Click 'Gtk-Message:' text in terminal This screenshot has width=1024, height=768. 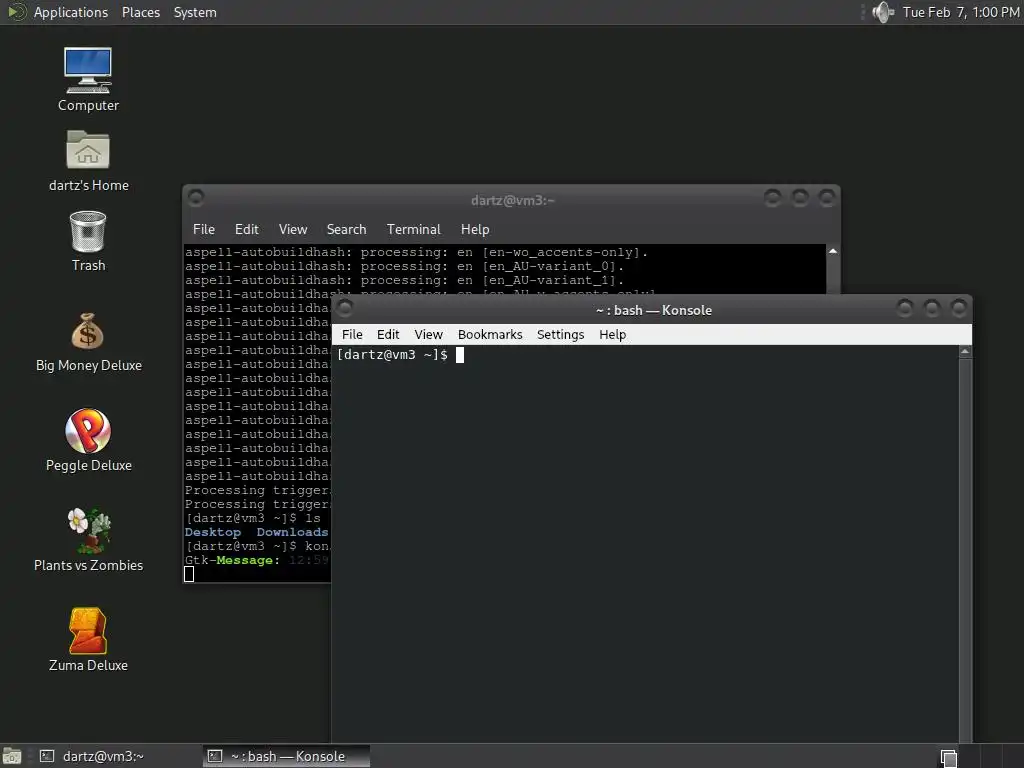232,560
